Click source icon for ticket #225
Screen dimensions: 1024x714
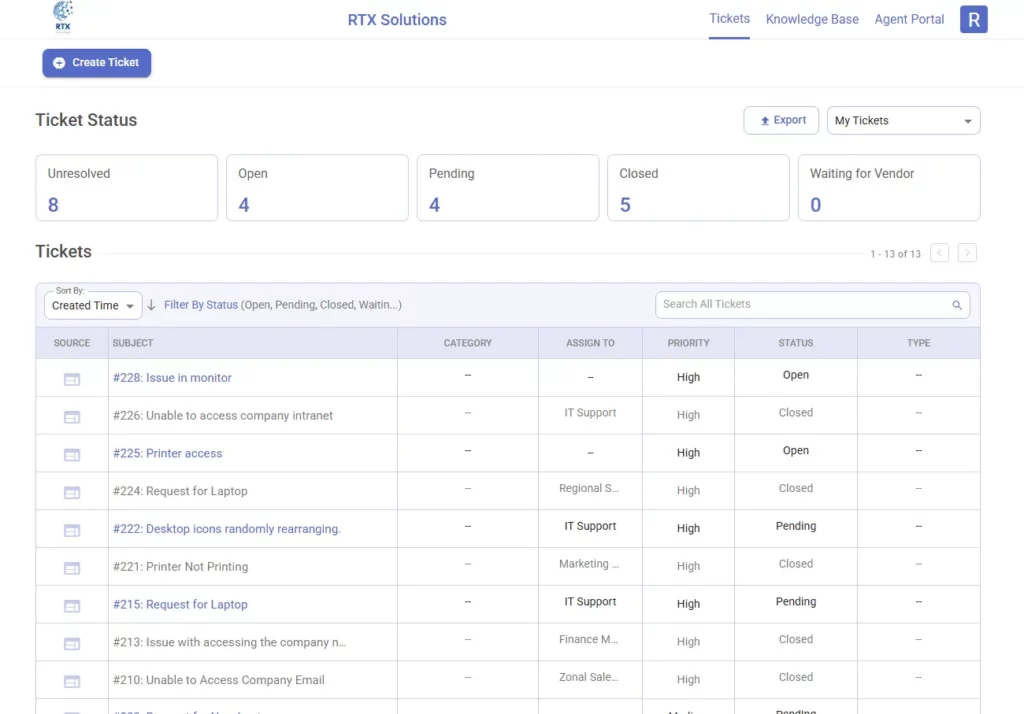coord(72,454)
